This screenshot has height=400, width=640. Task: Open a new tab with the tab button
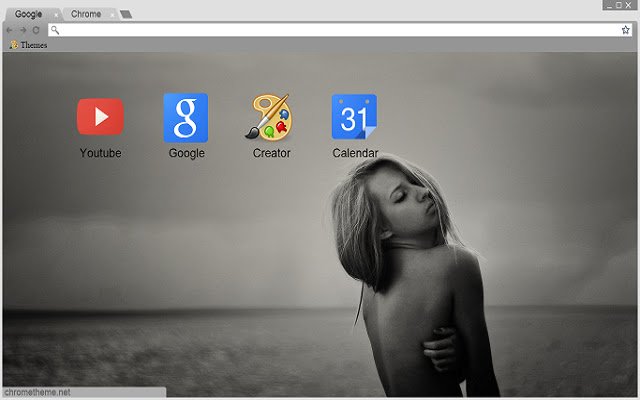click(126, 14)
